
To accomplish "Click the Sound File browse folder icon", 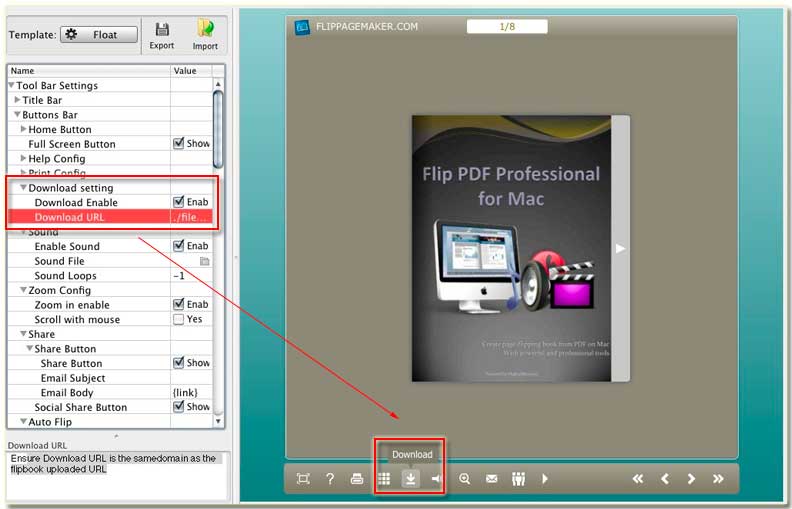I will pos(205,261).
